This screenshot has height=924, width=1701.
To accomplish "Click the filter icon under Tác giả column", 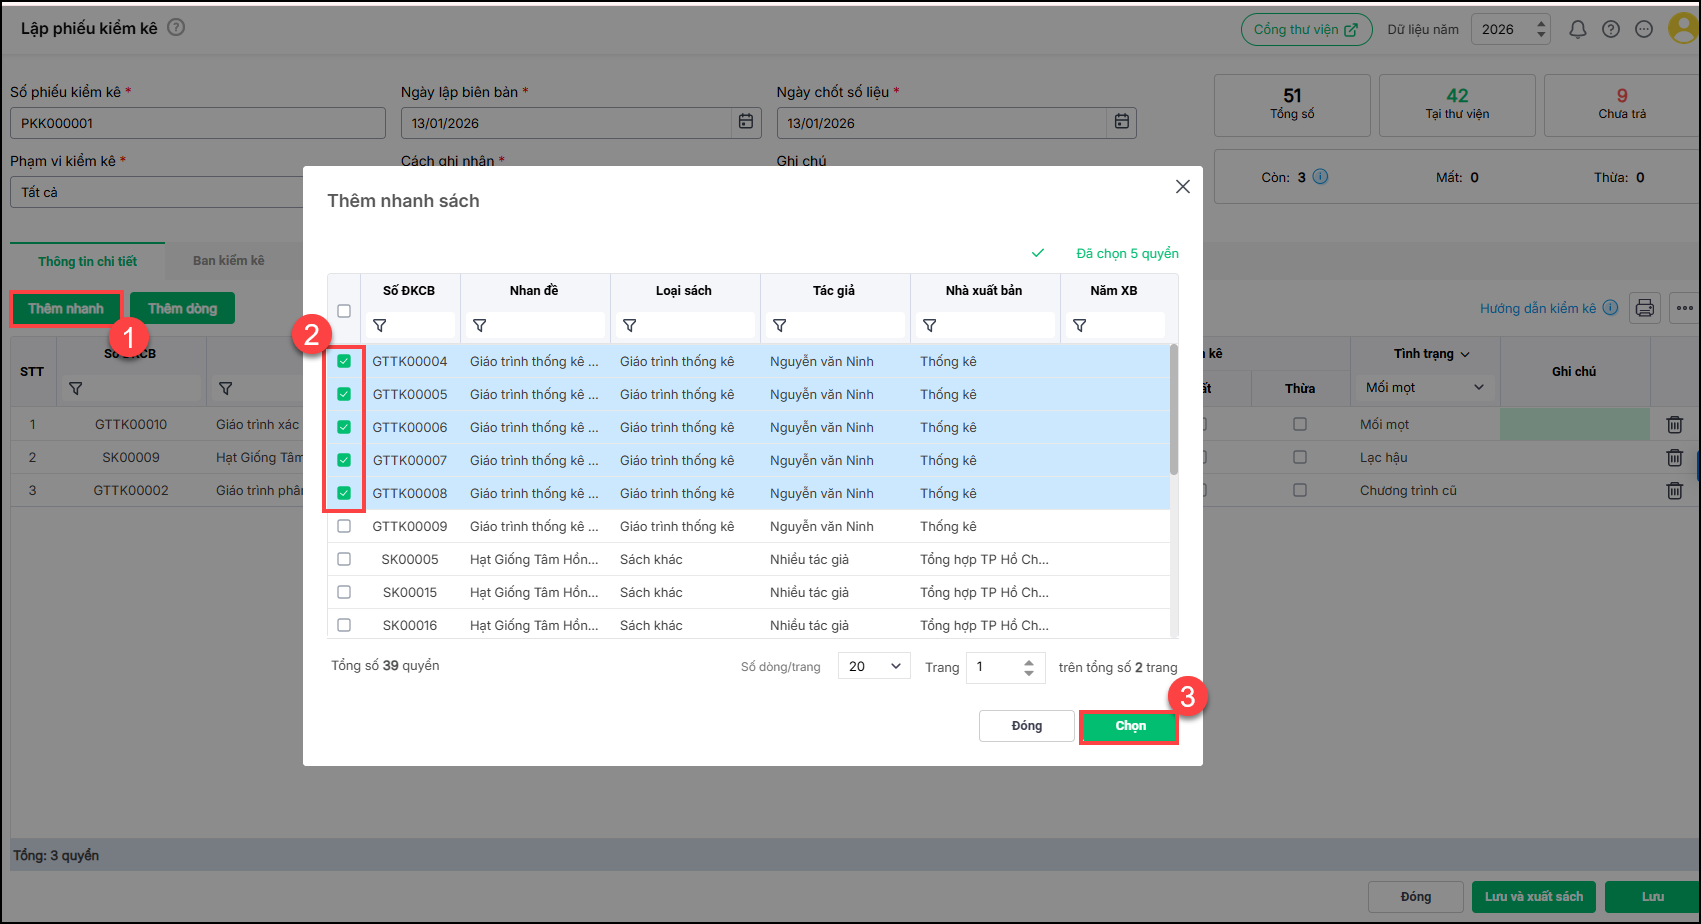I will (780, 326).
